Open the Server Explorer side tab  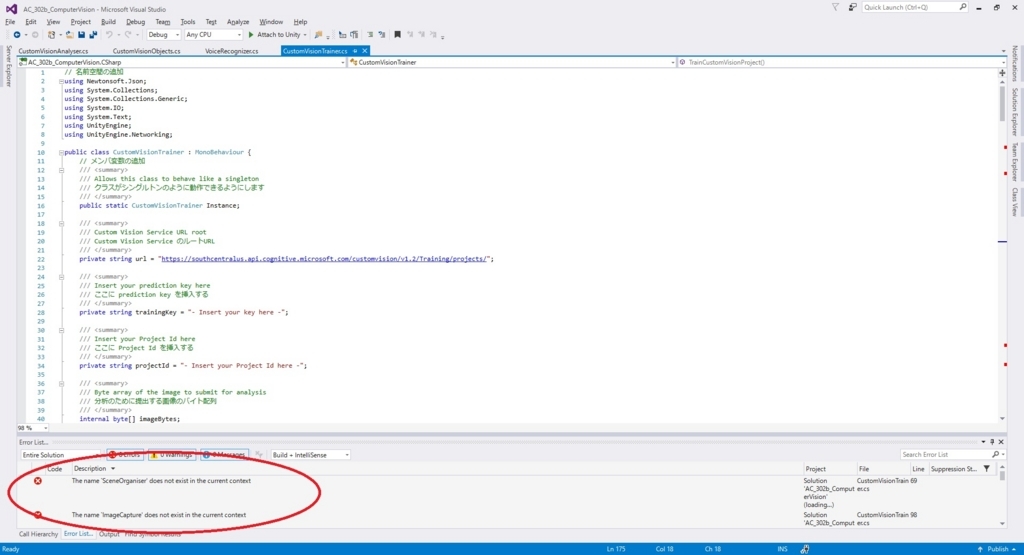tap(8, 66)
